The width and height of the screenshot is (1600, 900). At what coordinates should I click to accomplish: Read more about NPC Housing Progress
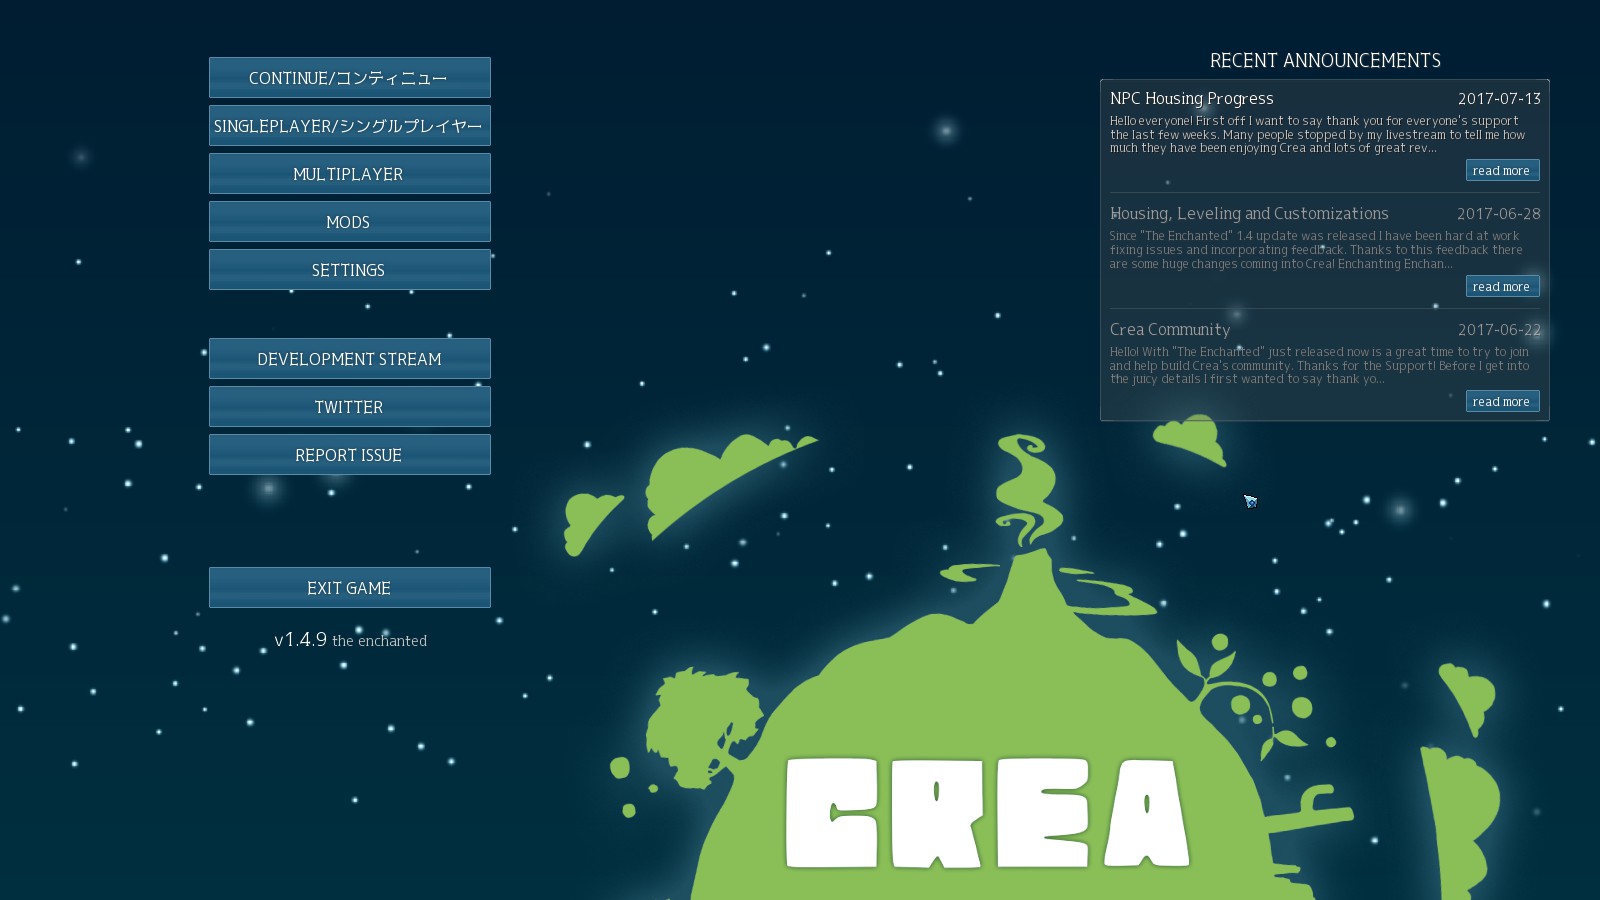(1502, 170)
